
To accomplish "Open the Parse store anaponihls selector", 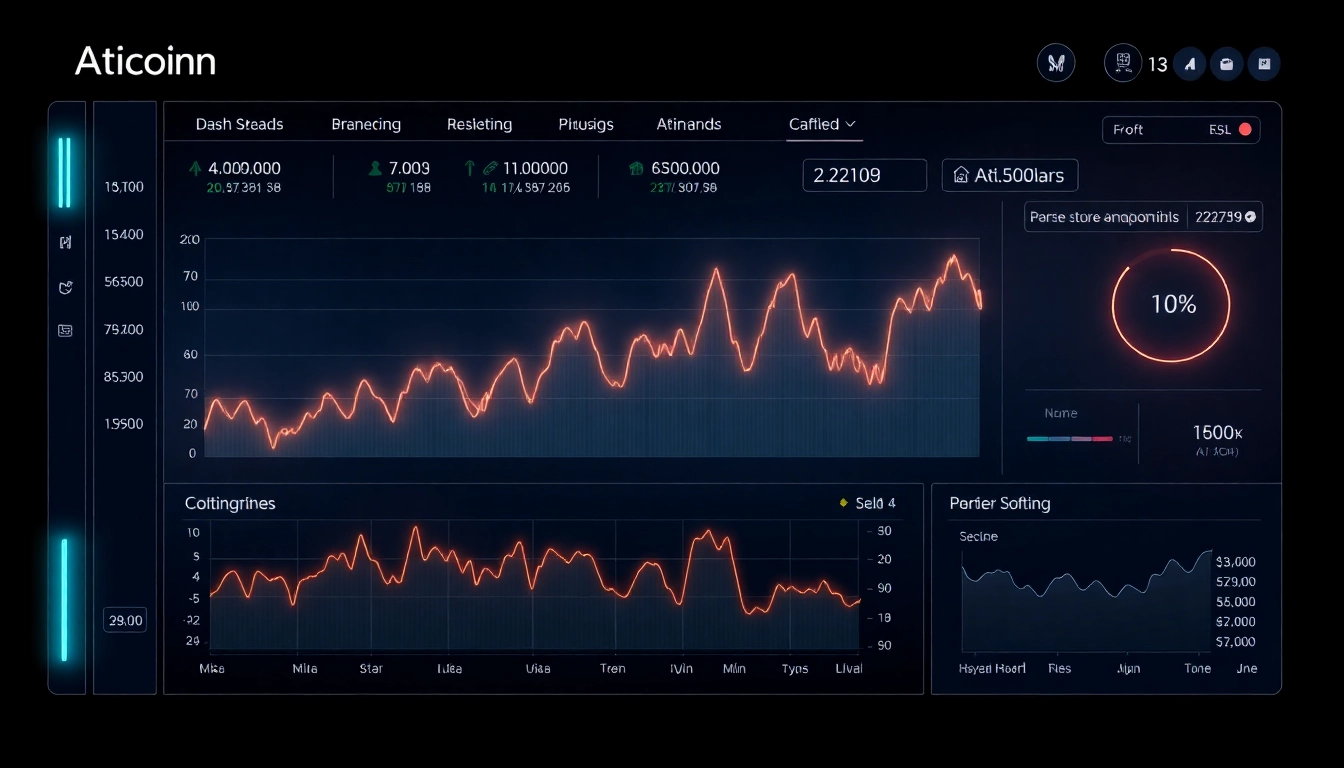I will click(1105, 217).
